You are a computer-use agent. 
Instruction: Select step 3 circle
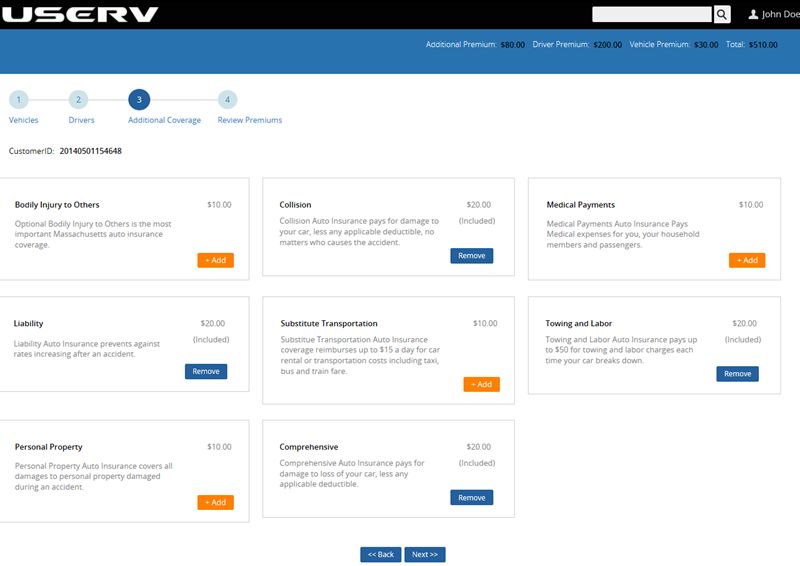click(139, 100)
